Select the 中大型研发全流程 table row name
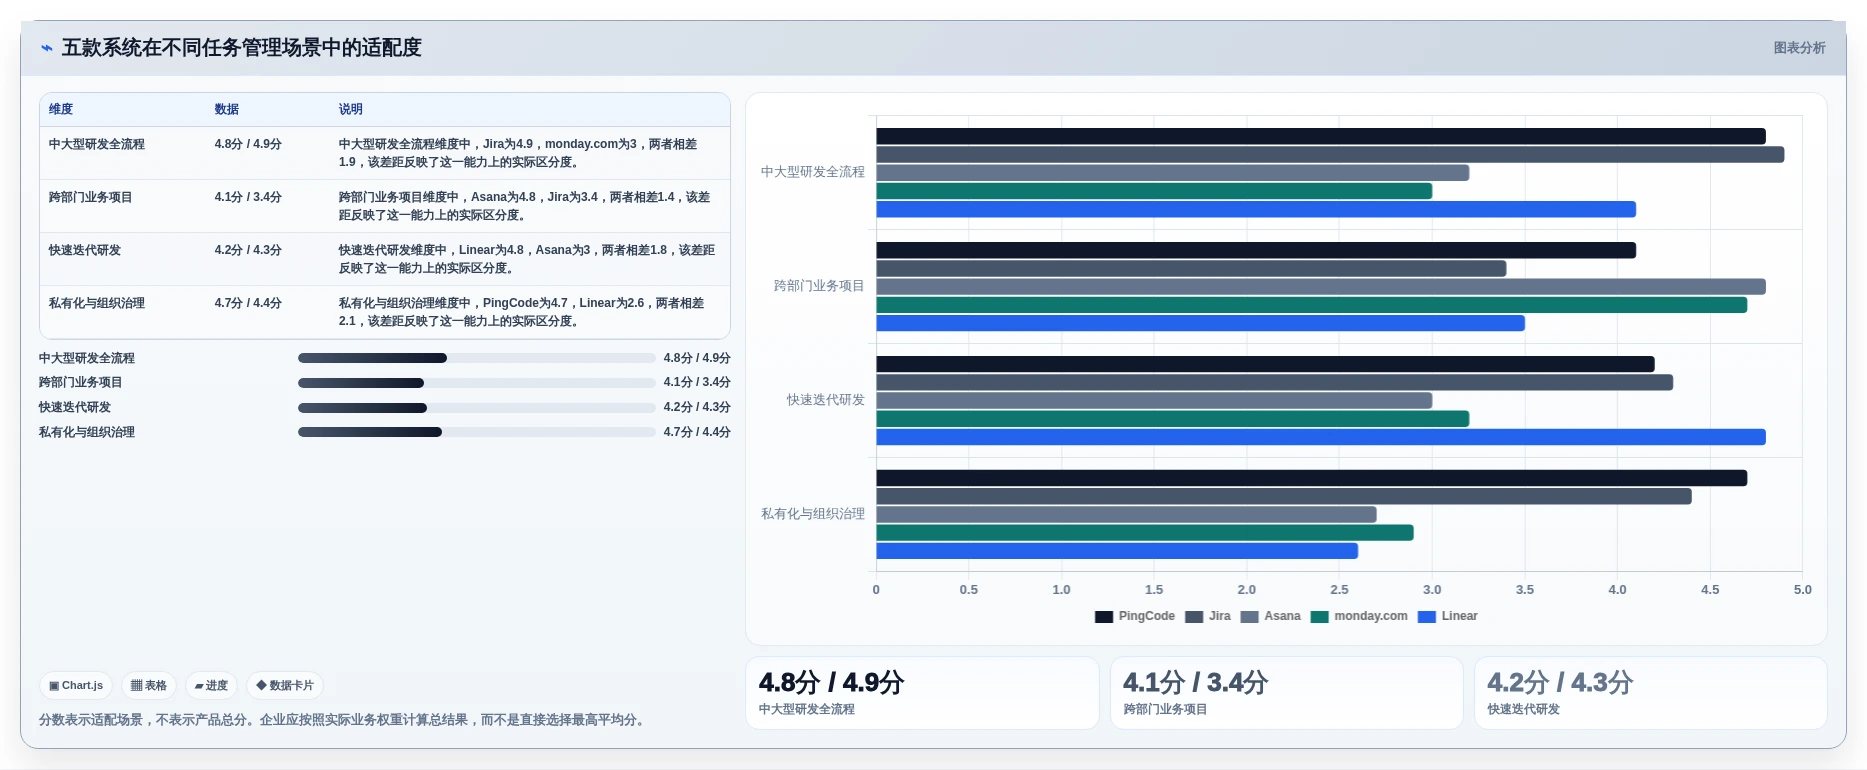Viewport: 1867px width, 770px height. pos(97,144)
